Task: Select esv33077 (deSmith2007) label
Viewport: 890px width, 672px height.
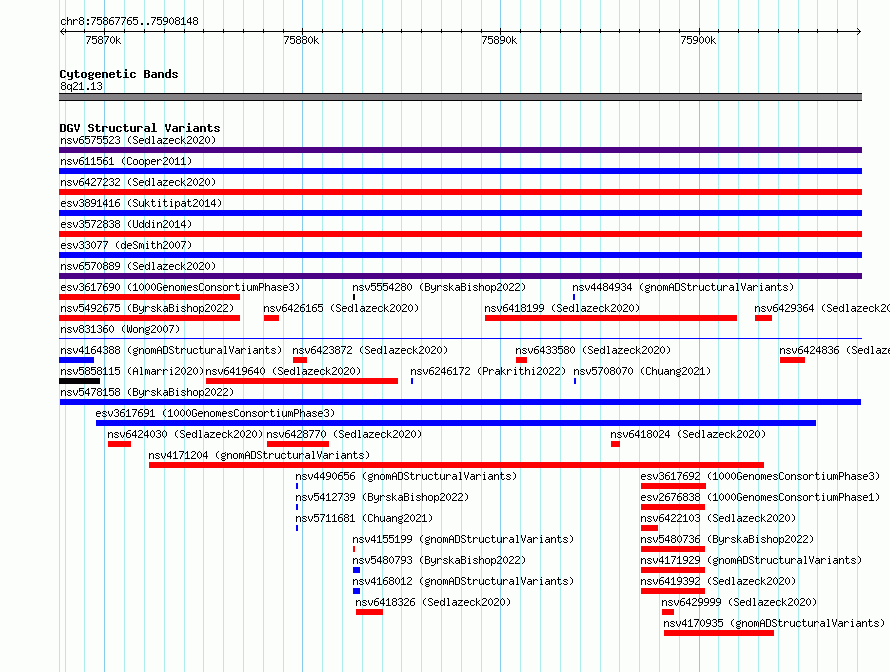Action: [126, 245]
